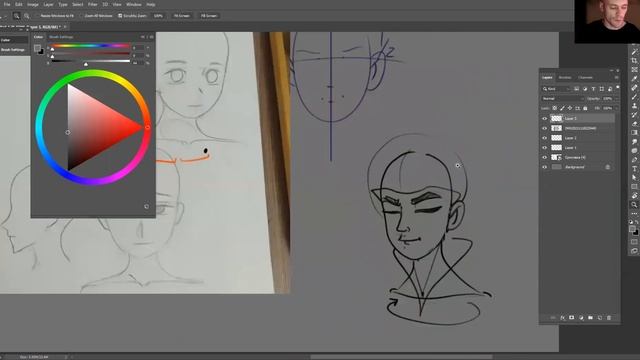Select the Zoom Out magnifier in options bar
Viewport: 640px width, 360px height.
(x=27, y=16)
